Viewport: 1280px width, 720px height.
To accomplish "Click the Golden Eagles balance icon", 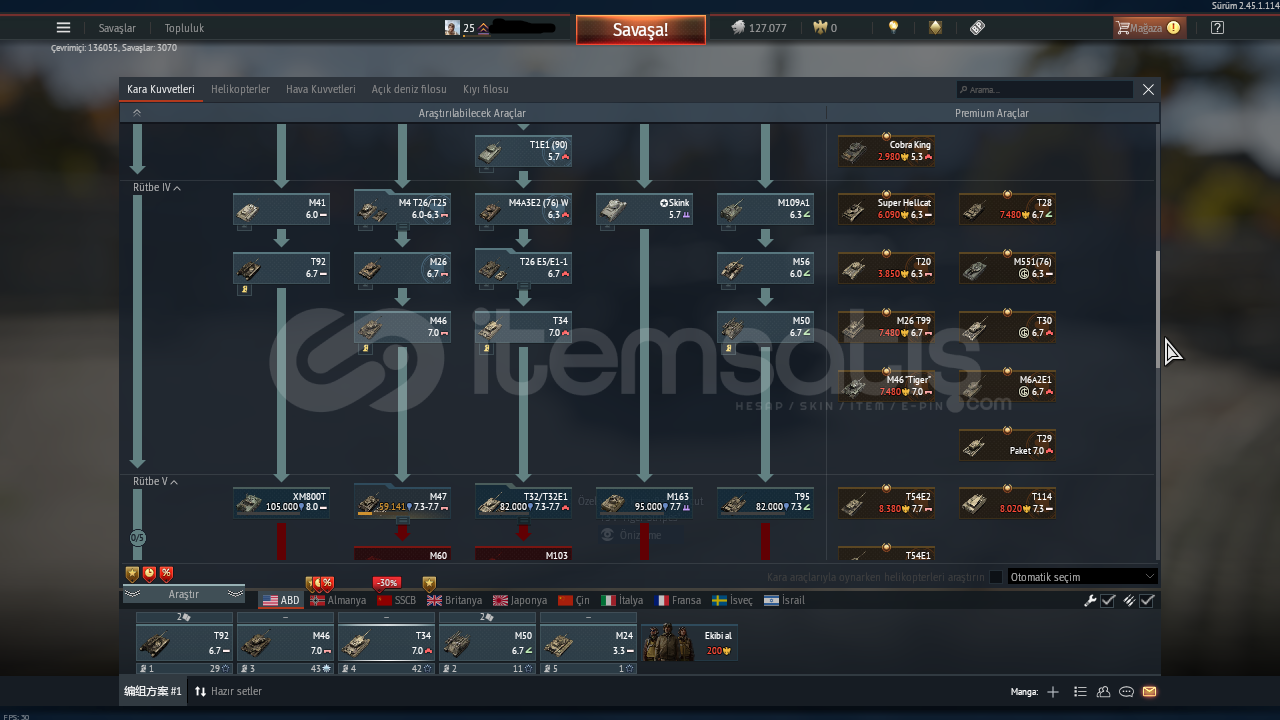I will [x=820, y=28].
